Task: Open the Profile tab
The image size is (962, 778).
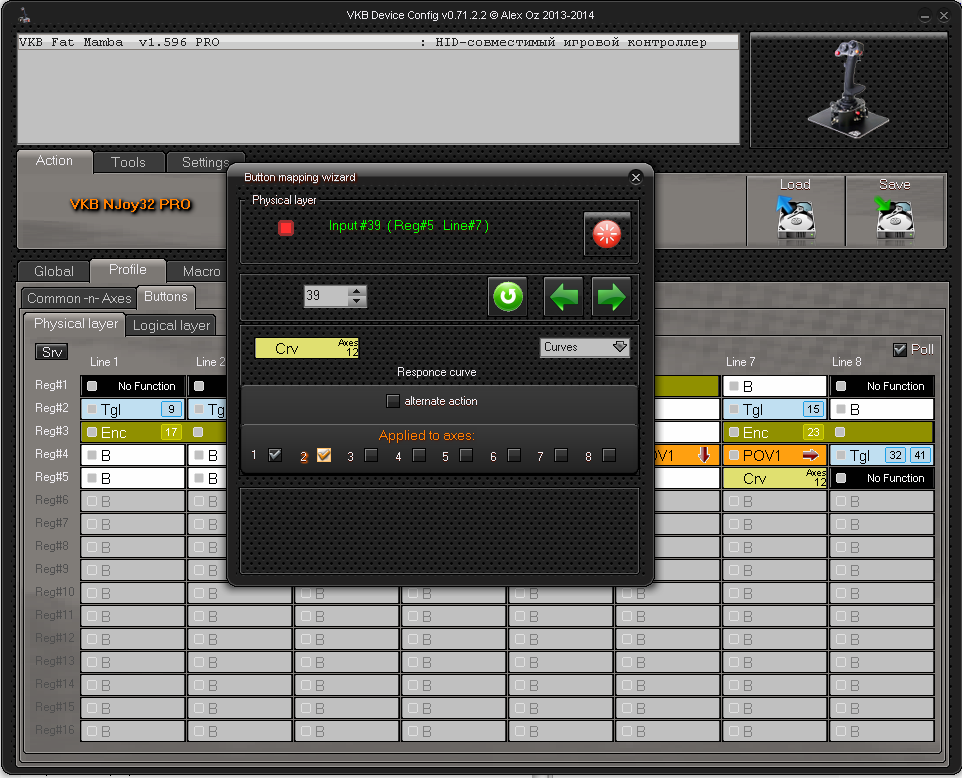Action: tap(128, 269)
